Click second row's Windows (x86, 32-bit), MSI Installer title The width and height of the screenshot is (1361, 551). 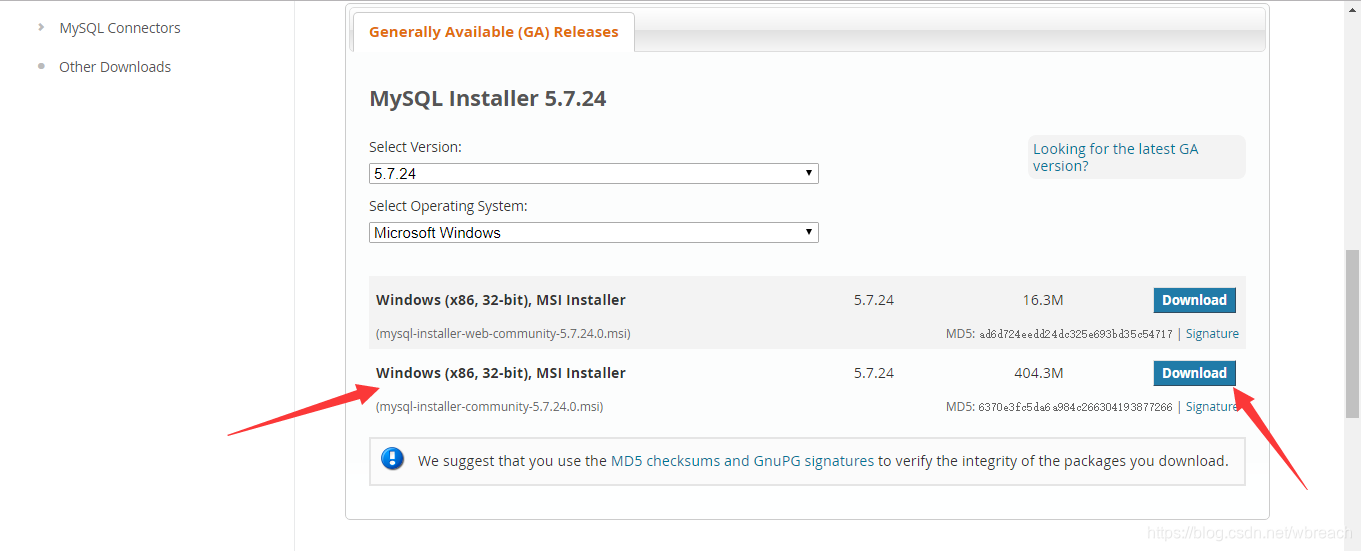[501, 373]
